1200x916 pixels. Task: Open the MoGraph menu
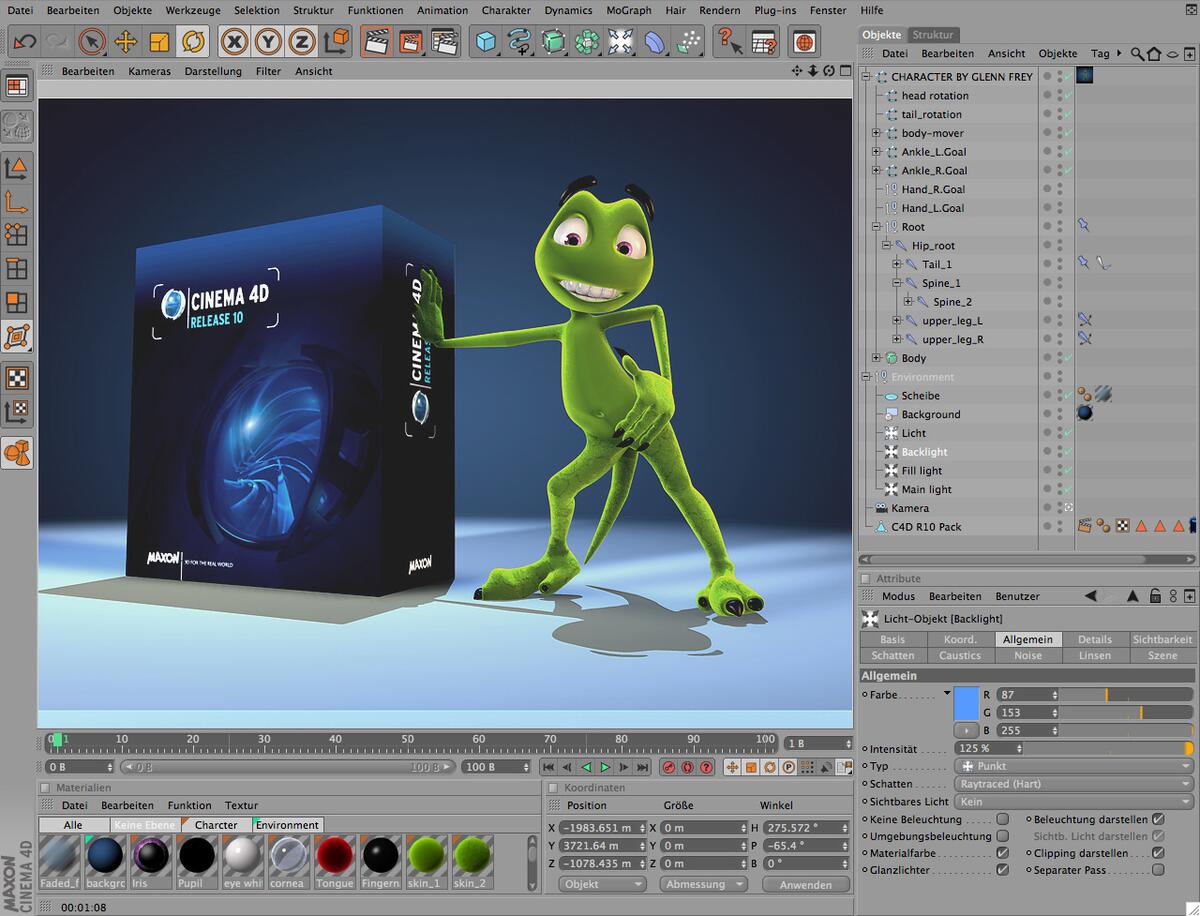(x=628, y=10)
